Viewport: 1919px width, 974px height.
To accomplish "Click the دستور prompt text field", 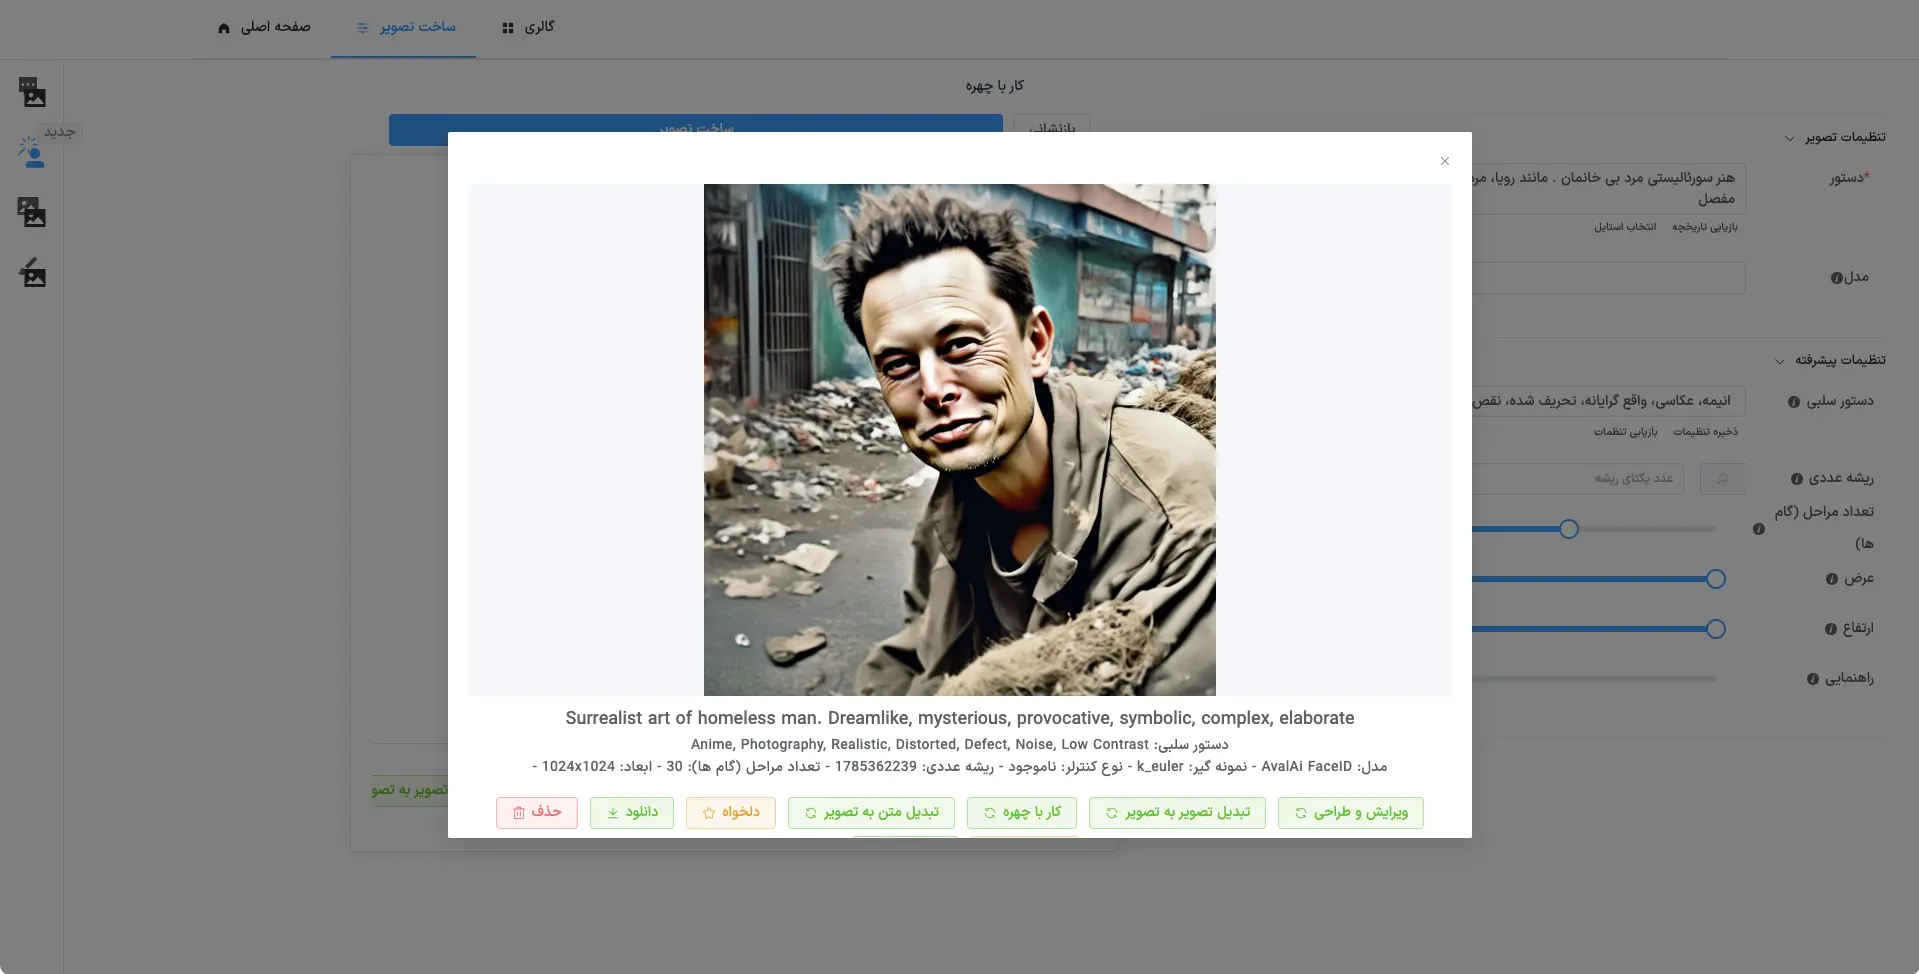I will pyautogui.click(x=1608, y=189).
